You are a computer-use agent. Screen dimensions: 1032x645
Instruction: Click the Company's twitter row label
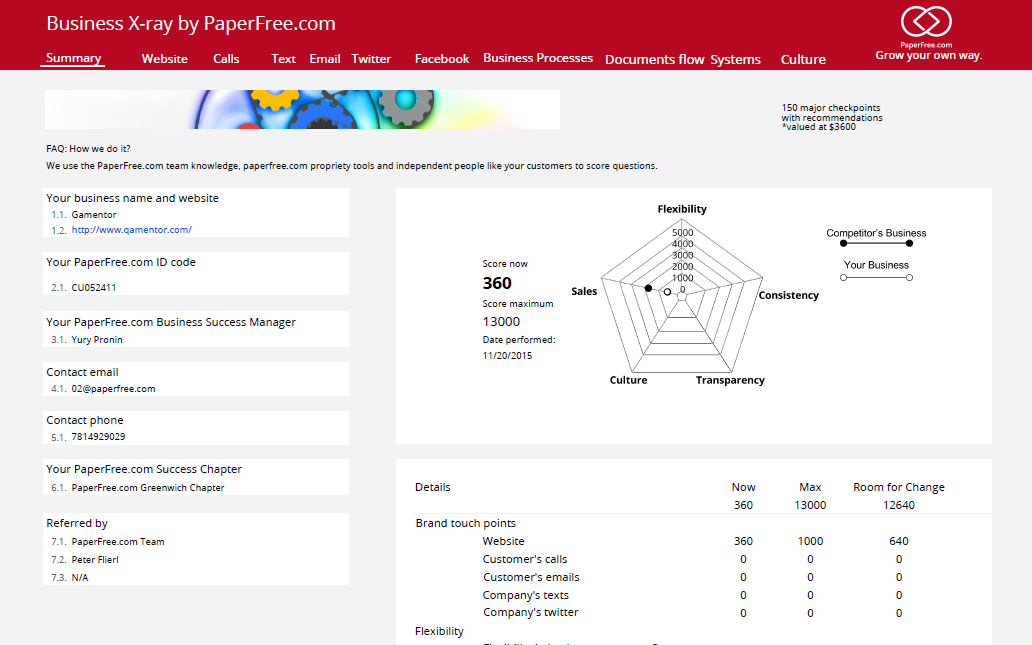[x=530, y=612]
